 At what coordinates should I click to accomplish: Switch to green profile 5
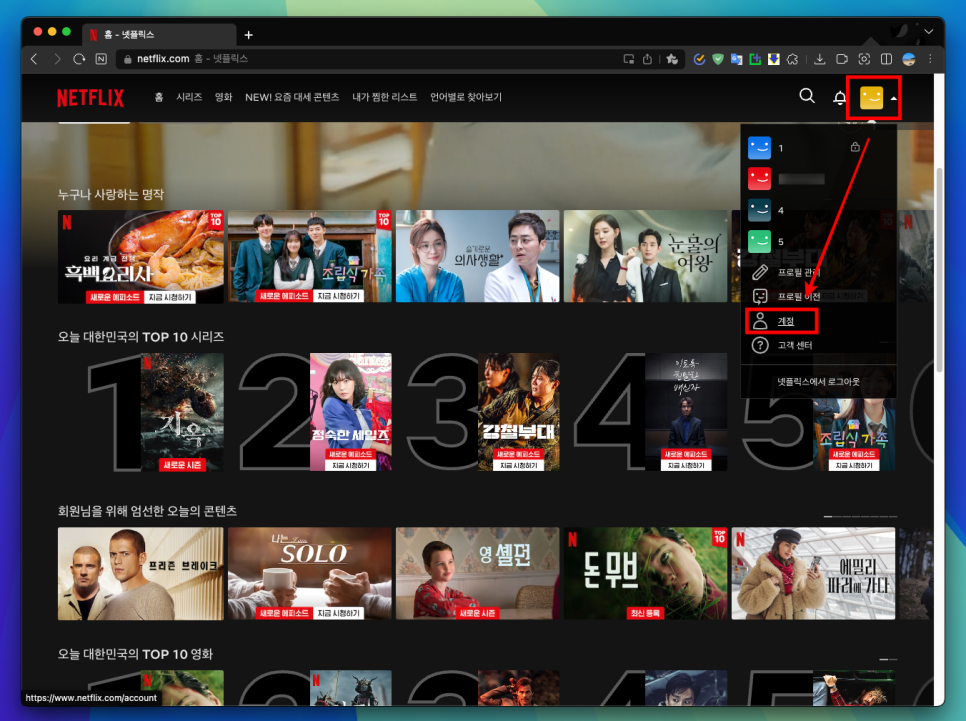tap(759, 242)
